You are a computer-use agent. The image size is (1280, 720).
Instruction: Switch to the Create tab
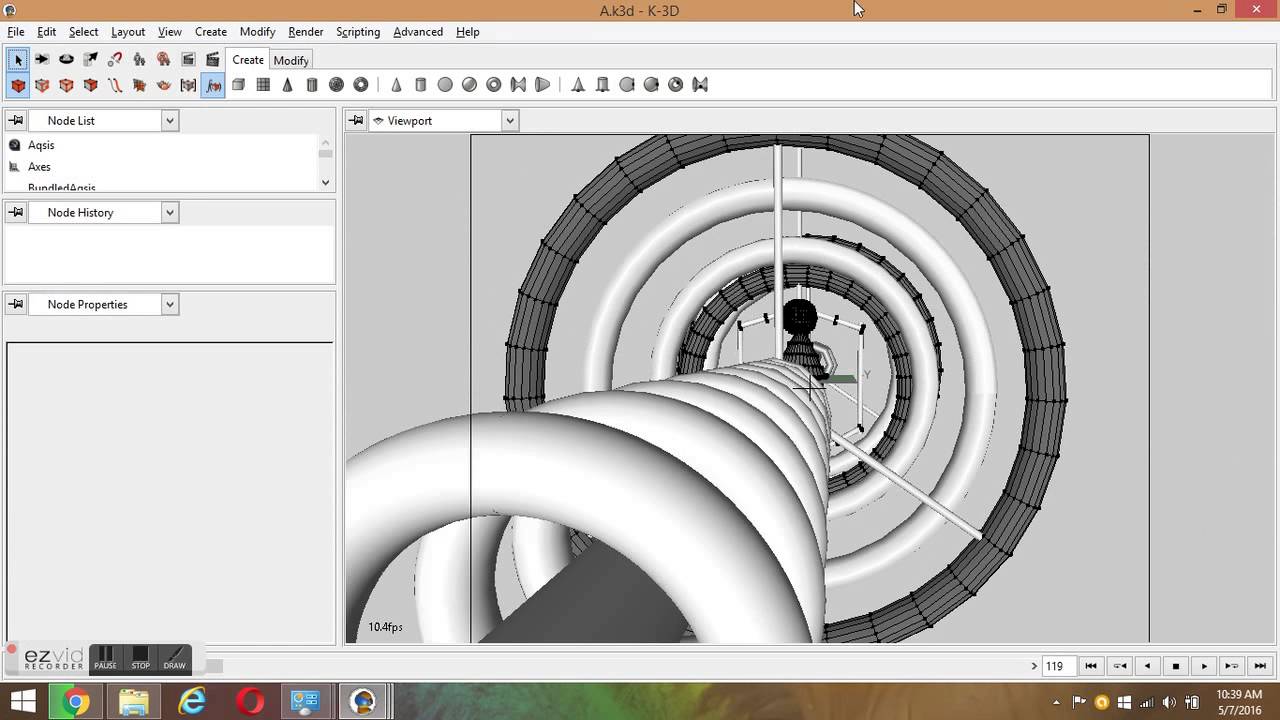coord(248,60)
